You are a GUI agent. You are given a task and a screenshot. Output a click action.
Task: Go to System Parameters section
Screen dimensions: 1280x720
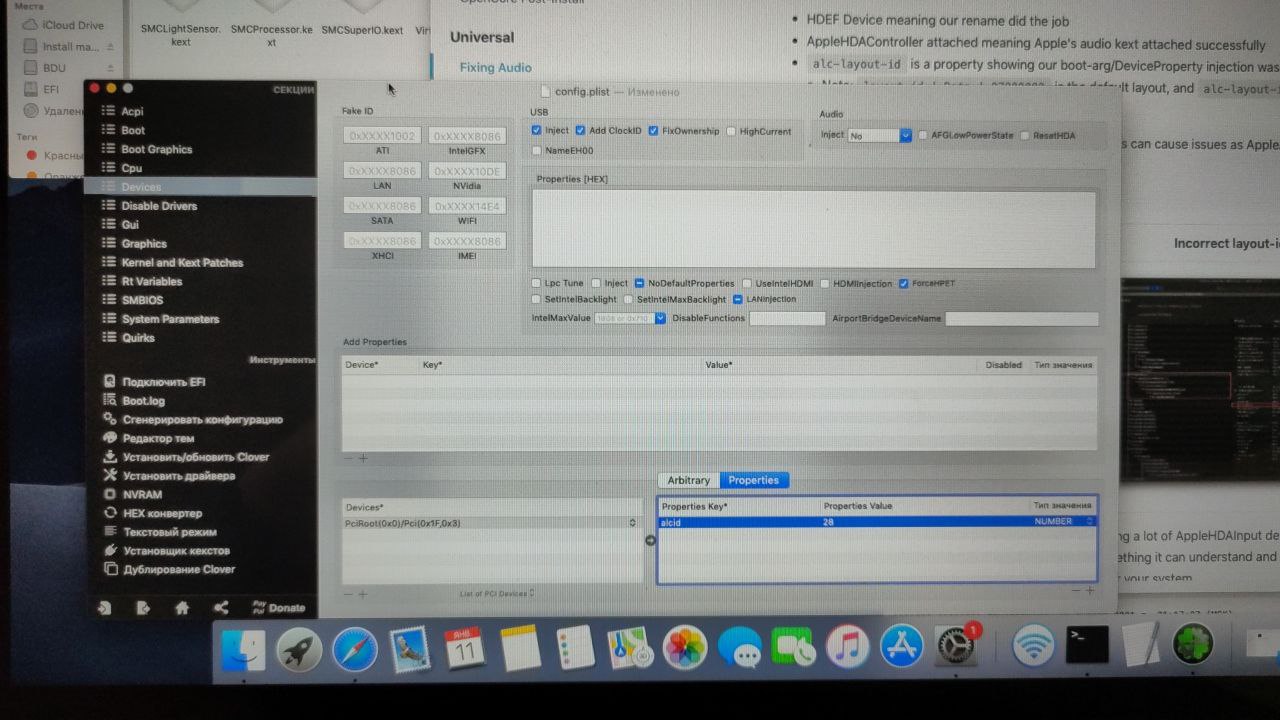[x=170, y=319]
